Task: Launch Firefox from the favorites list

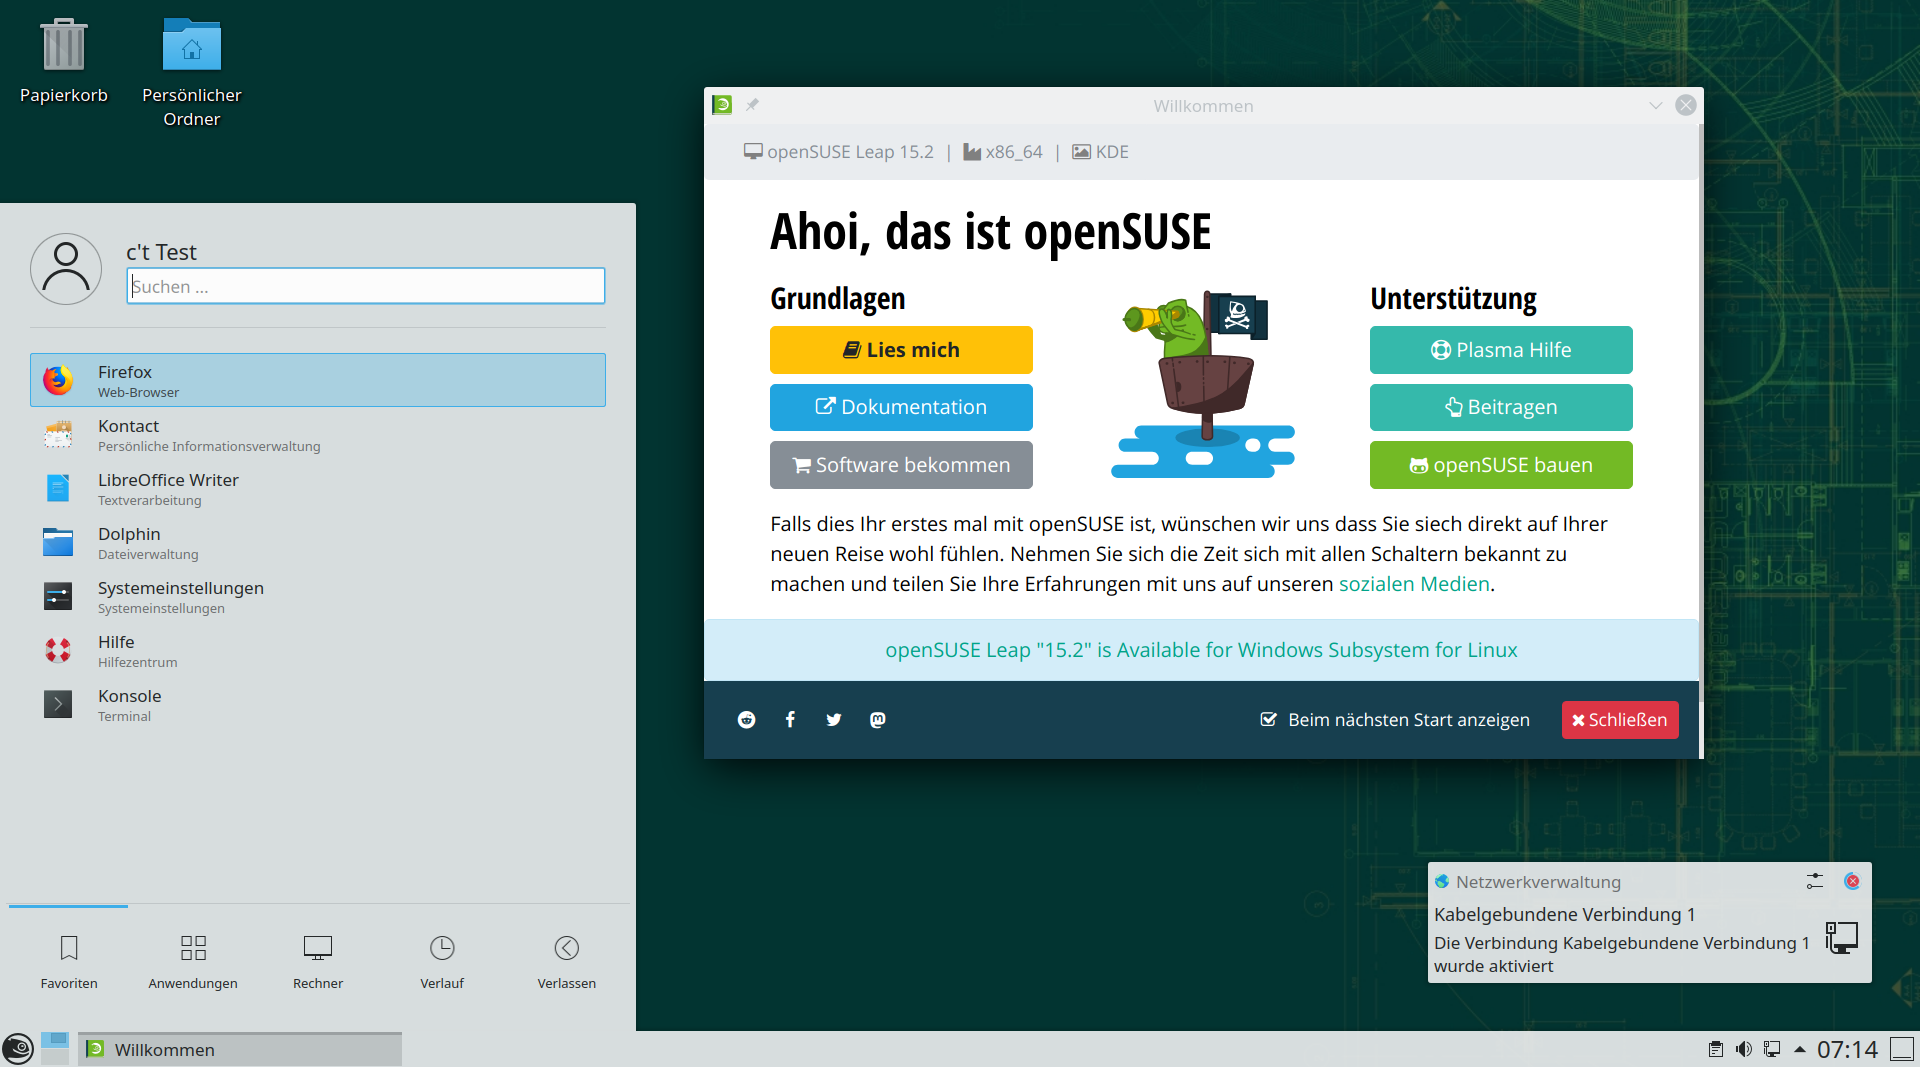Action: pos(318,380)
